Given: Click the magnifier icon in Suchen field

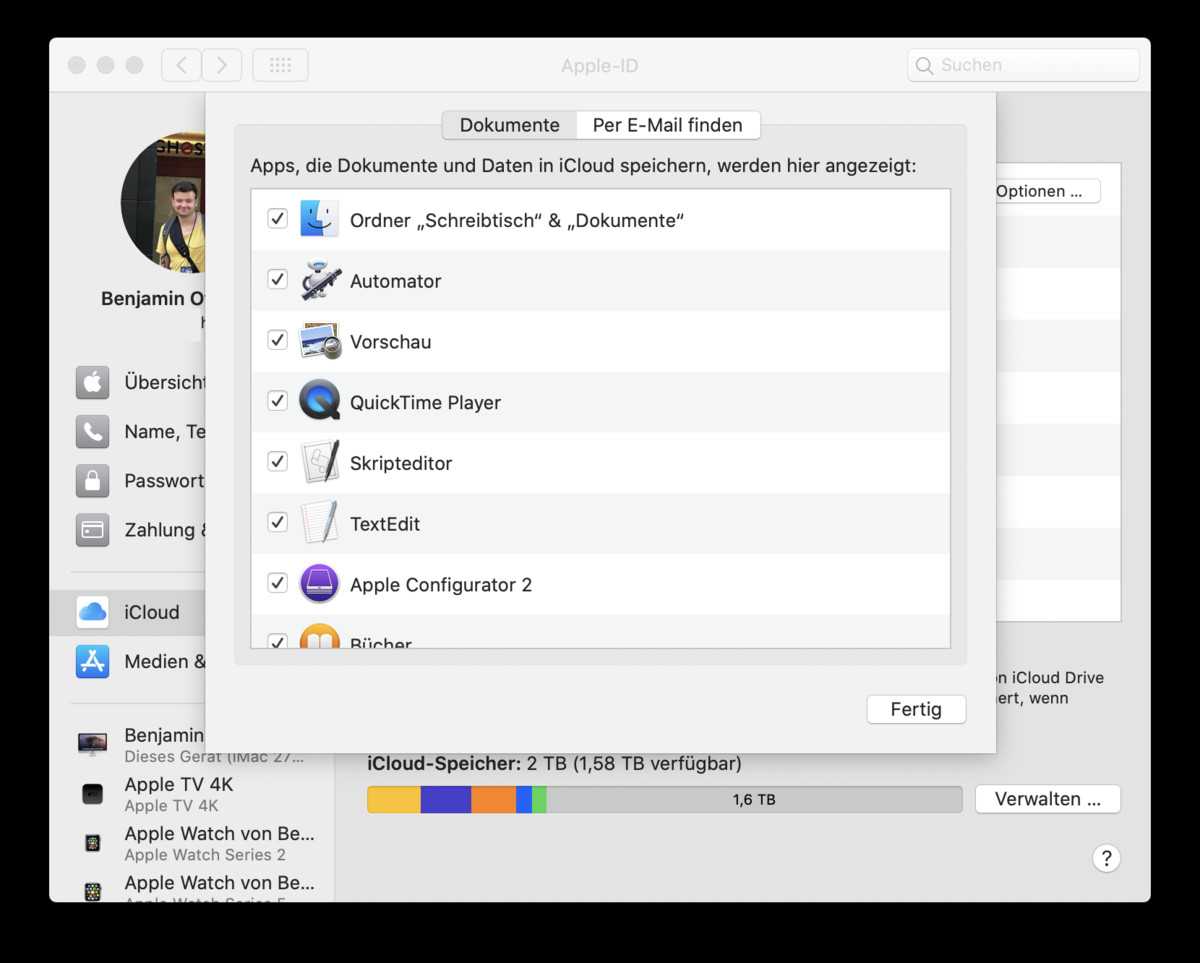Looking at the screenshot, I should 925,65.
